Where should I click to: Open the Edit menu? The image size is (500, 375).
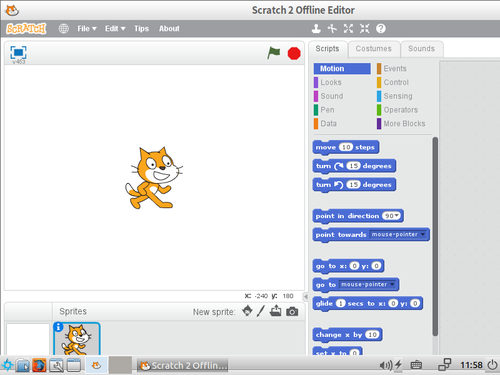[x=115, y=29]
